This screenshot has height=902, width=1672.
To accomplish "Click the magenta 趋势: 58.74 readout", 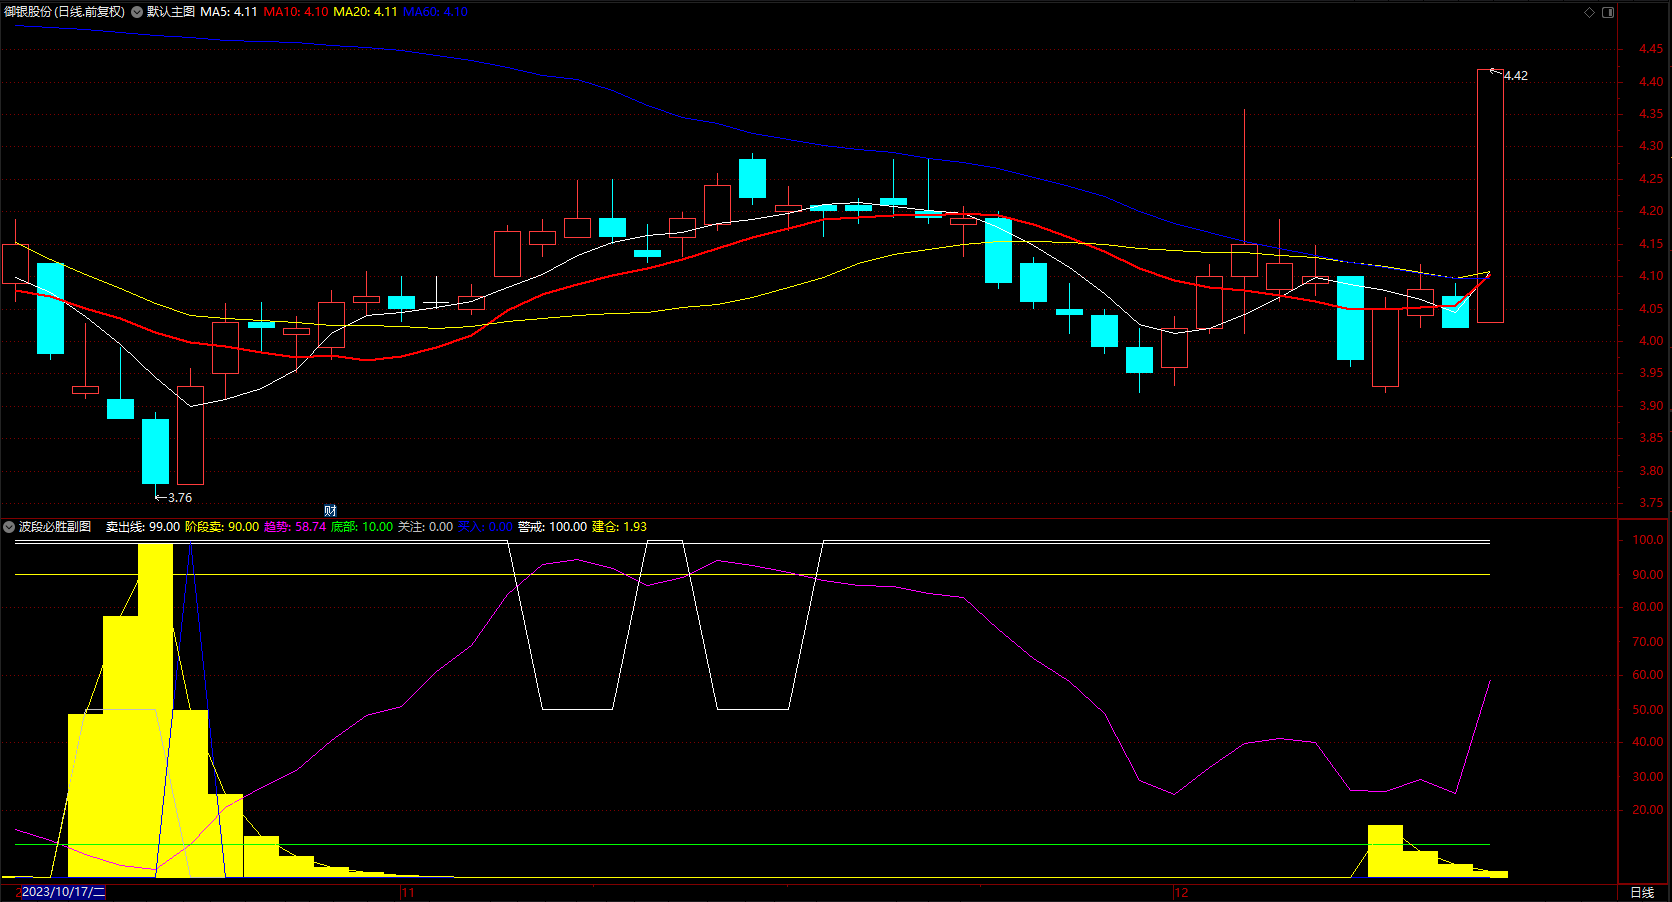I will 295,527.
